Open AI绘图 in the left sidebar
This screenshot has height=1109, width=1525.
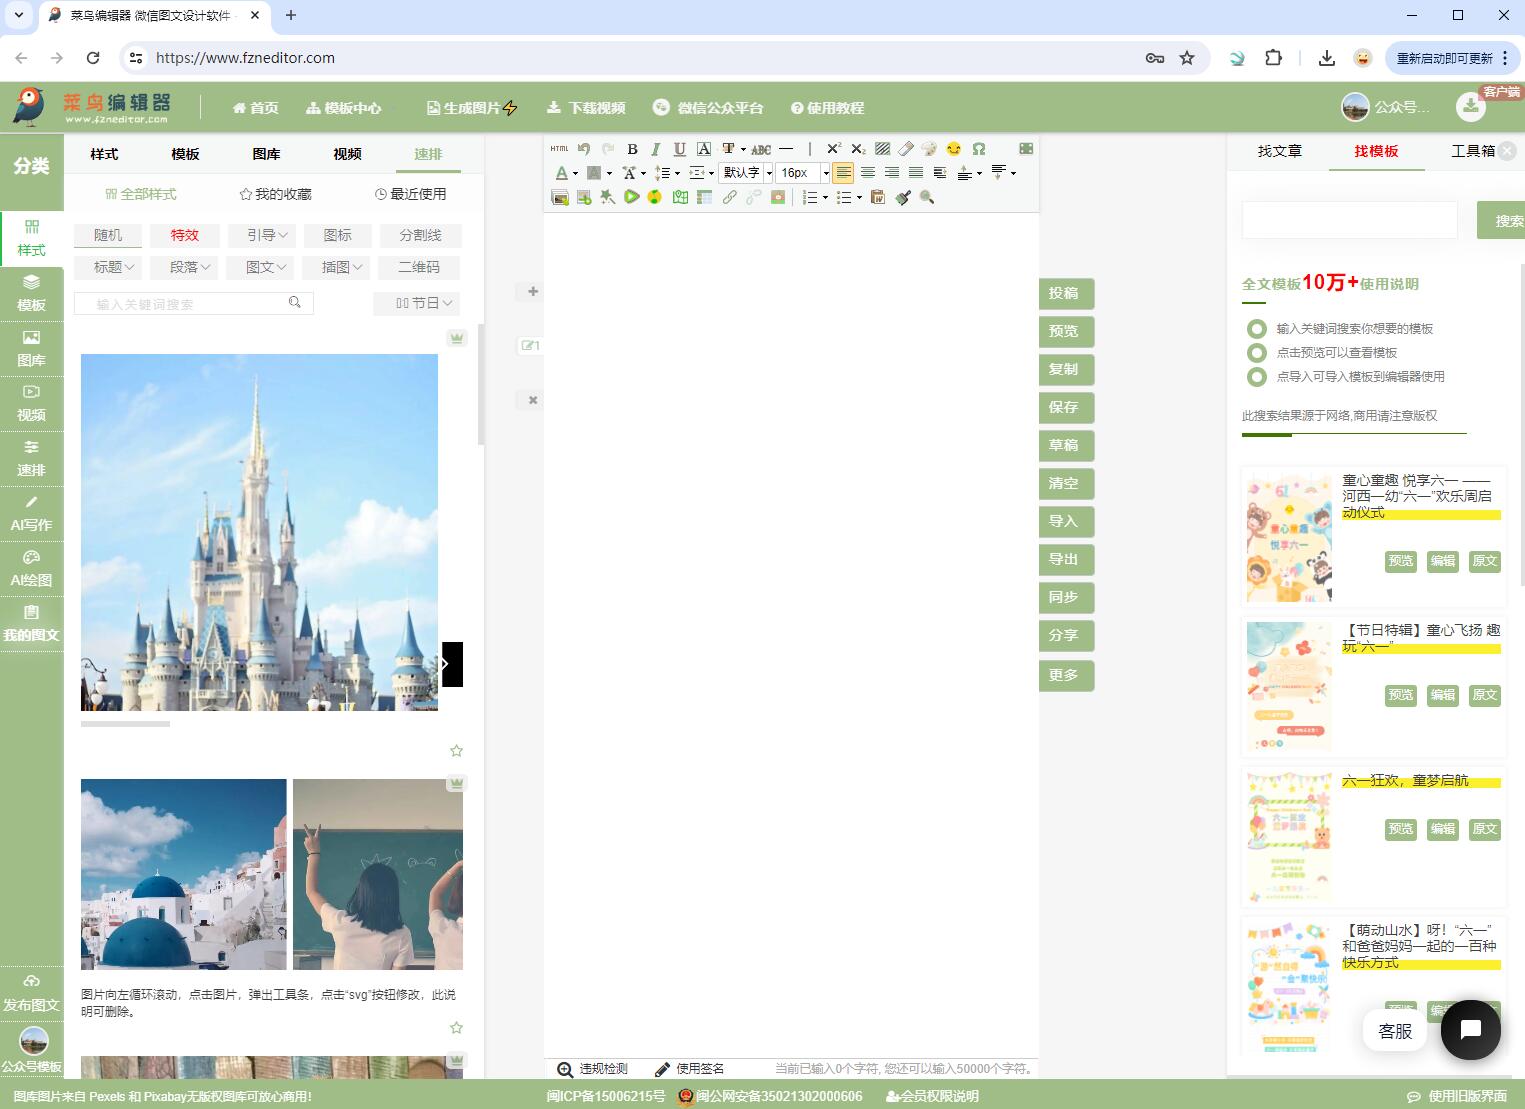[x=31, y=568]
